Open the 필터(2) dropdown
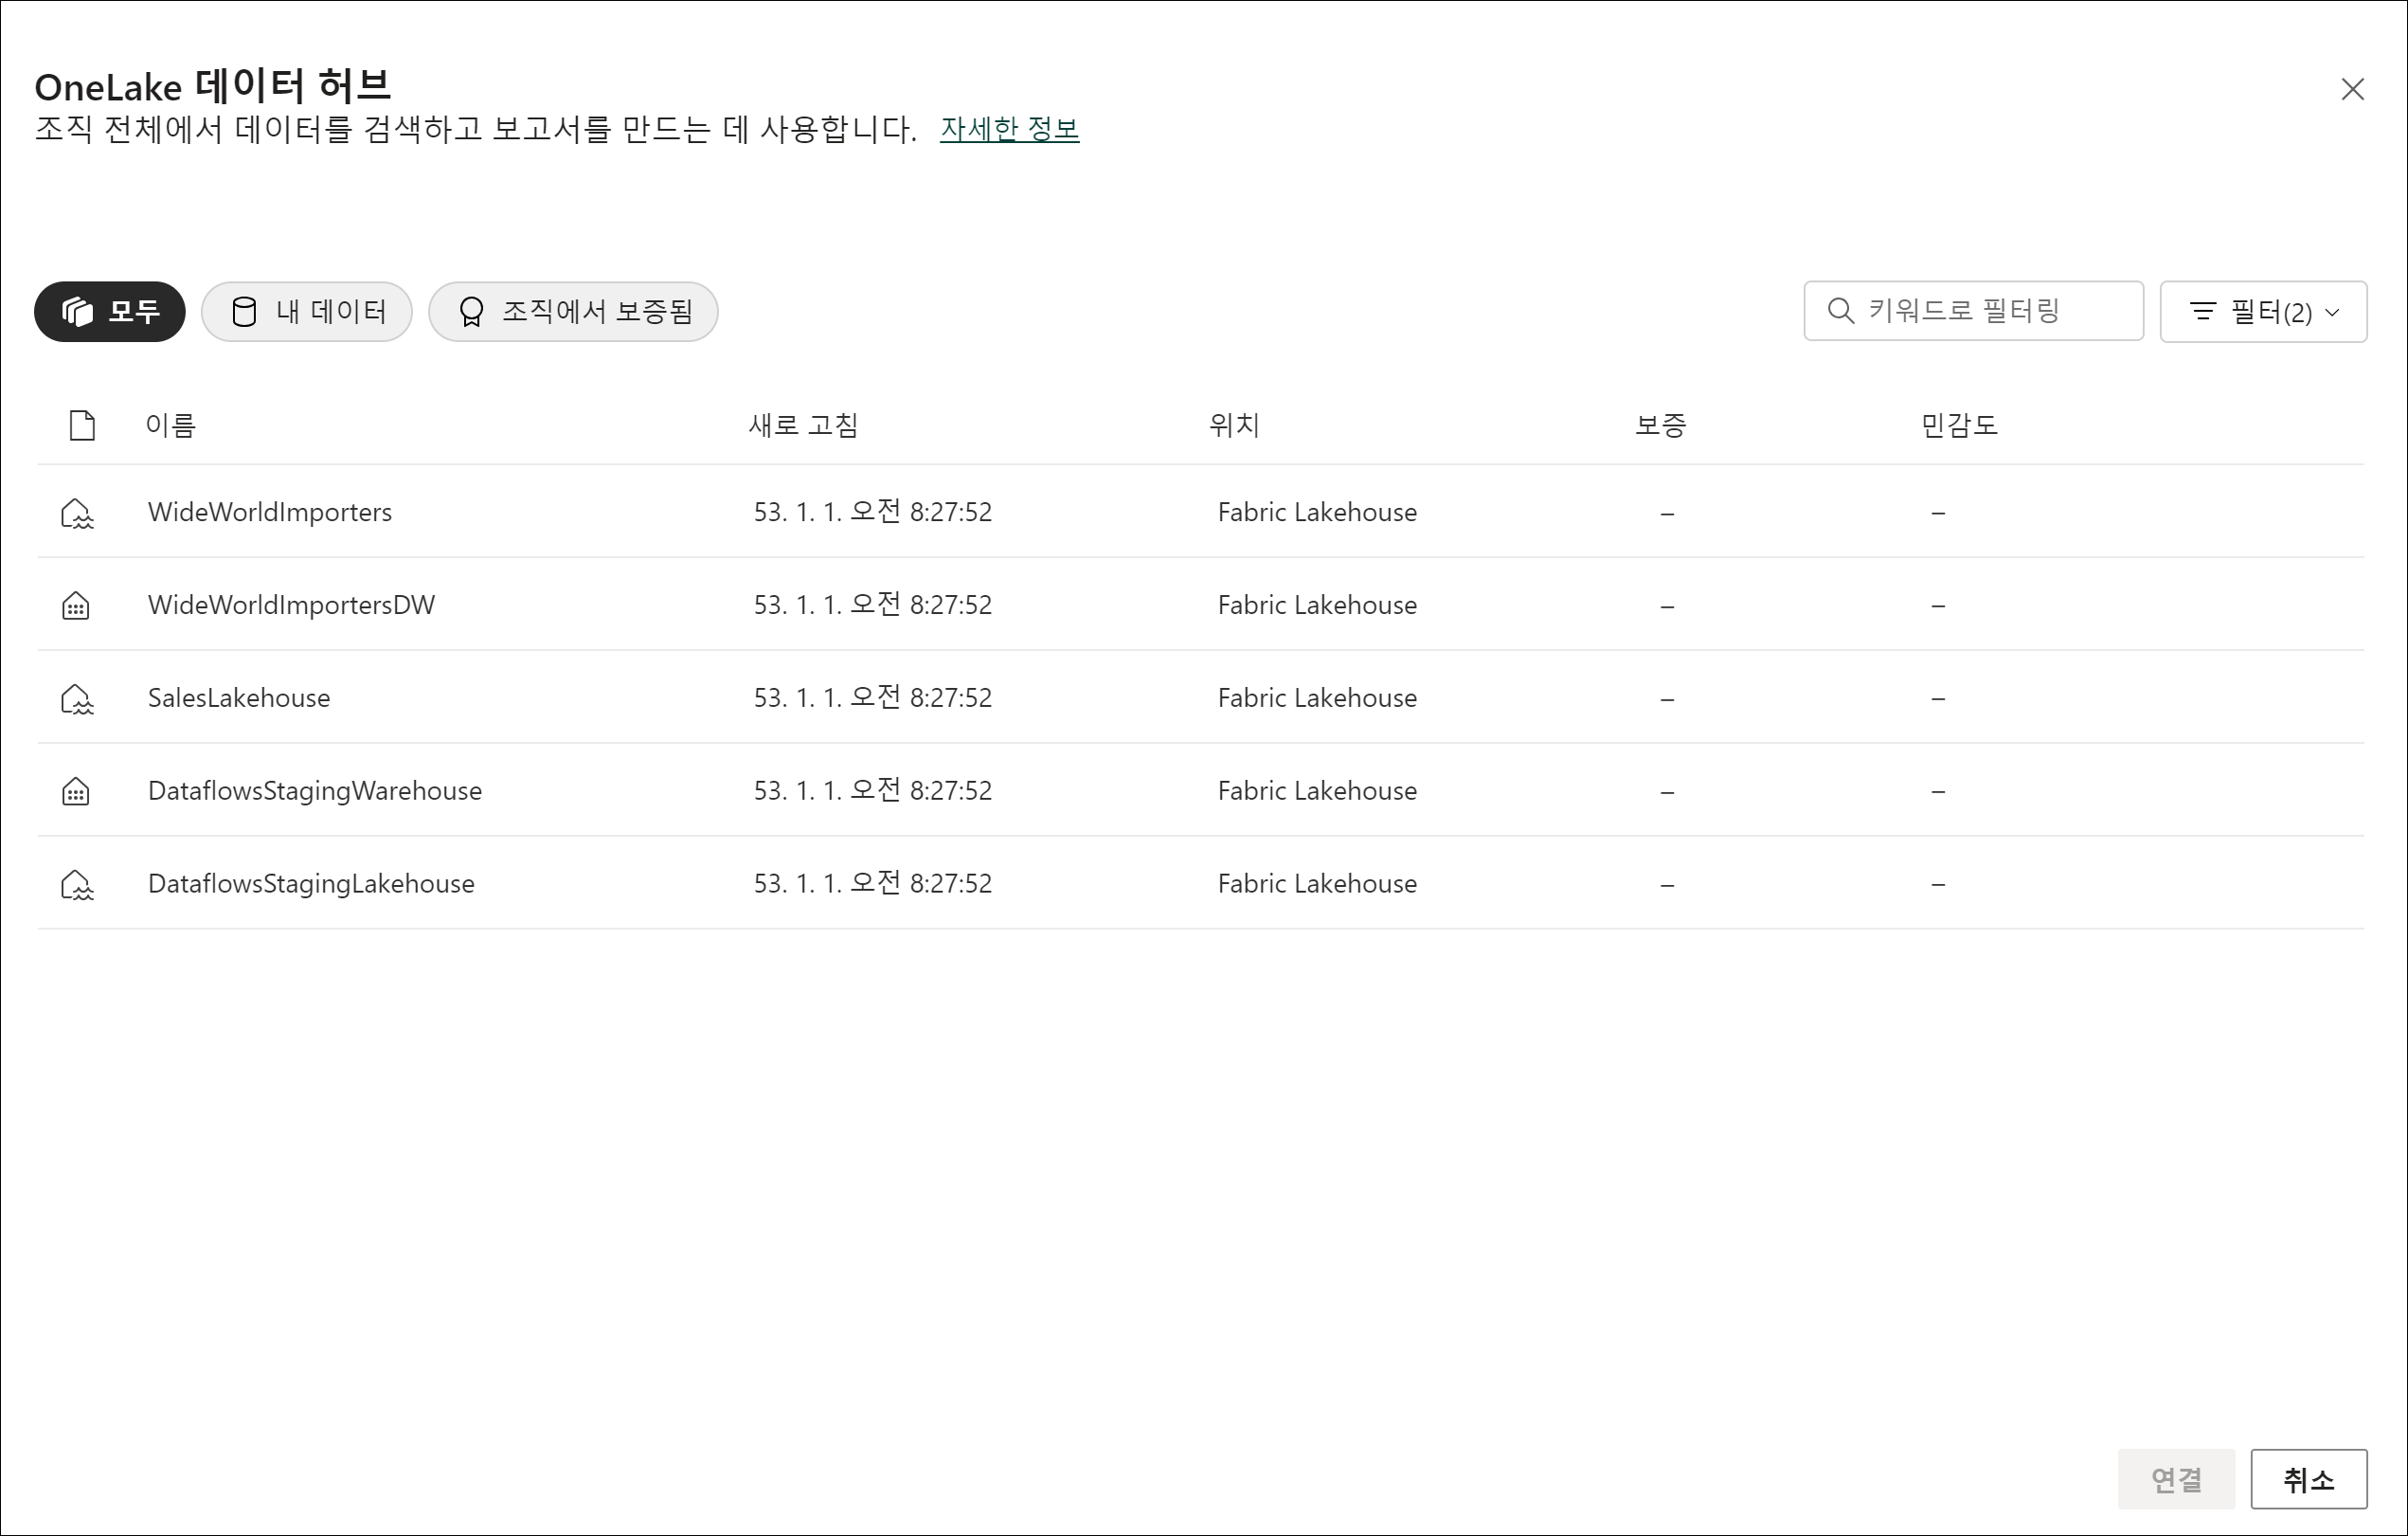This screenshot has height=1536, width=2408. (2262, 312)
